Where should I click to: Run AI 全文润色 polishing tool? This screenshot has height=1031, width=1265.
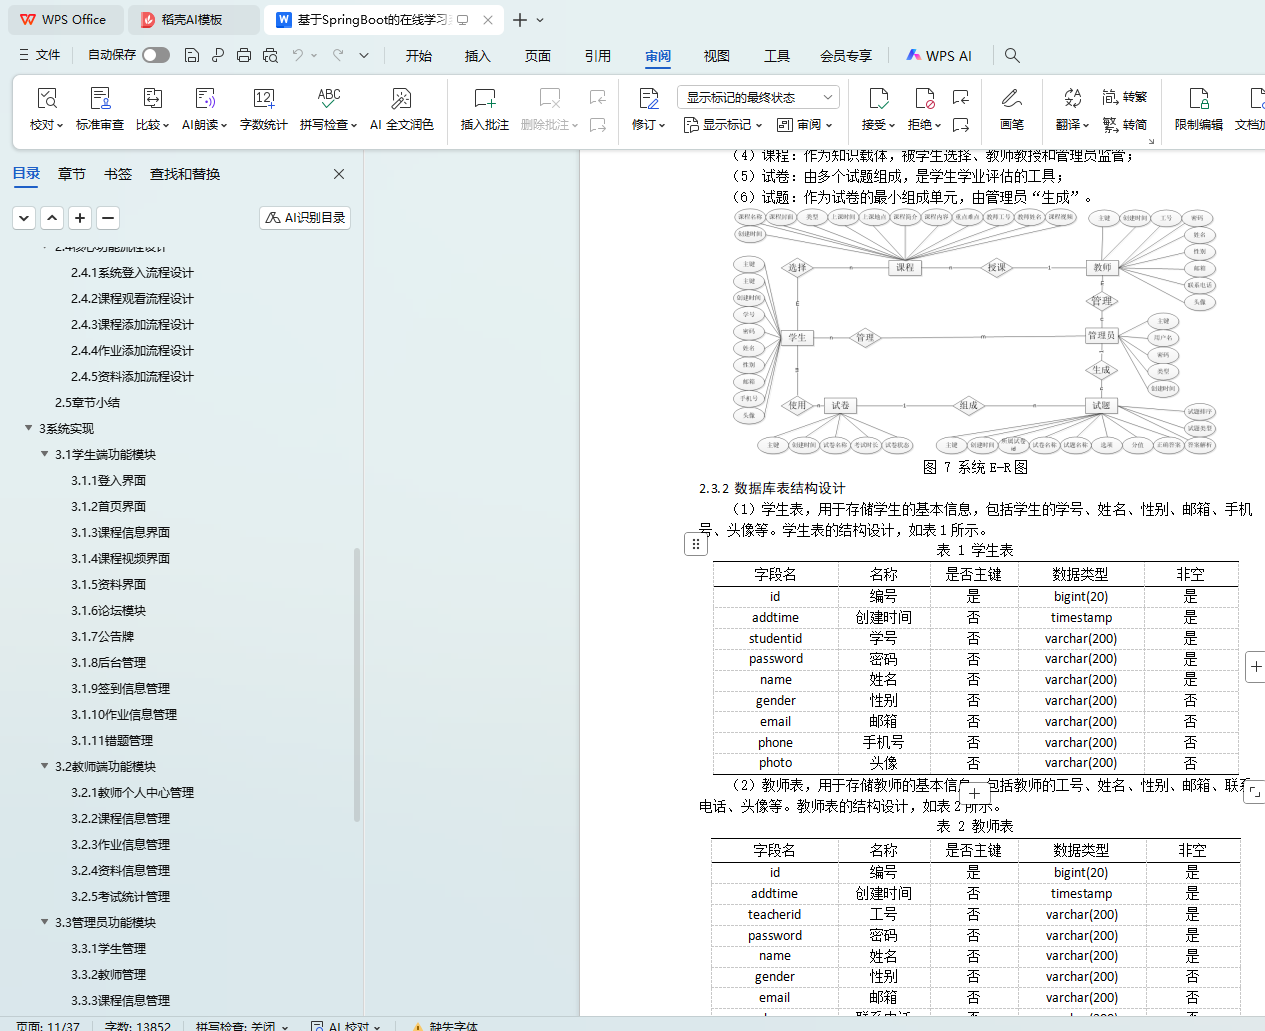pos(401,108)
